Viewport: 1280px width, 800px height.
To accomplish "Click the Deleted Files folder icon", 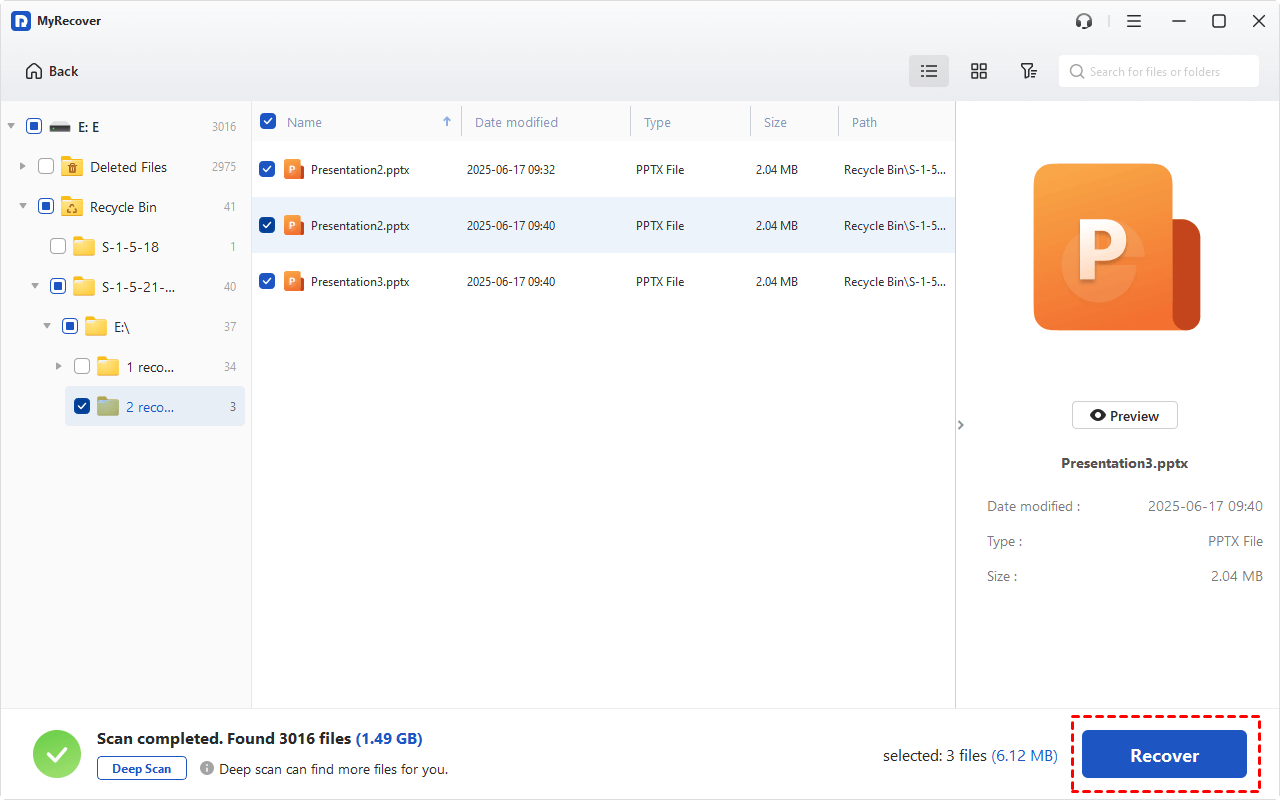I will coord(71,167).
